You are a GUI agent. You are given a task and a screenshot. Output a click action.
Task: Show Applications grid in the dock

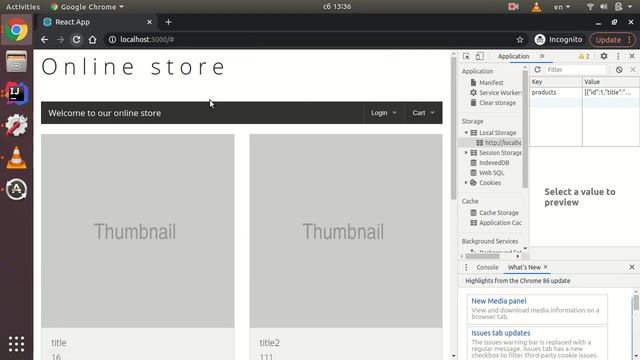(16, 344)
